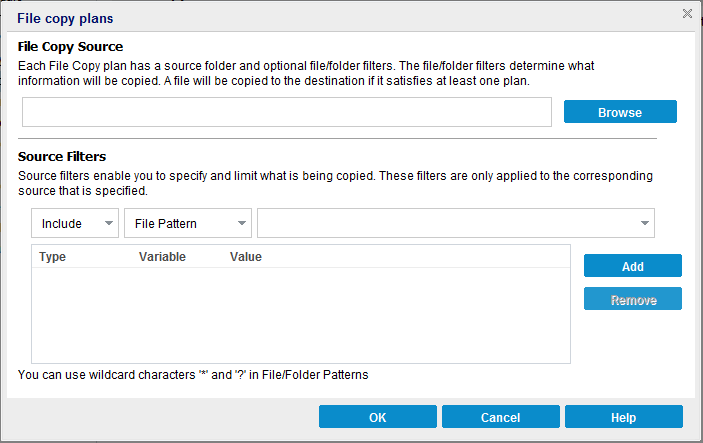
Task: Click the wildcard characters hint text
Action: tap(193, 375)
